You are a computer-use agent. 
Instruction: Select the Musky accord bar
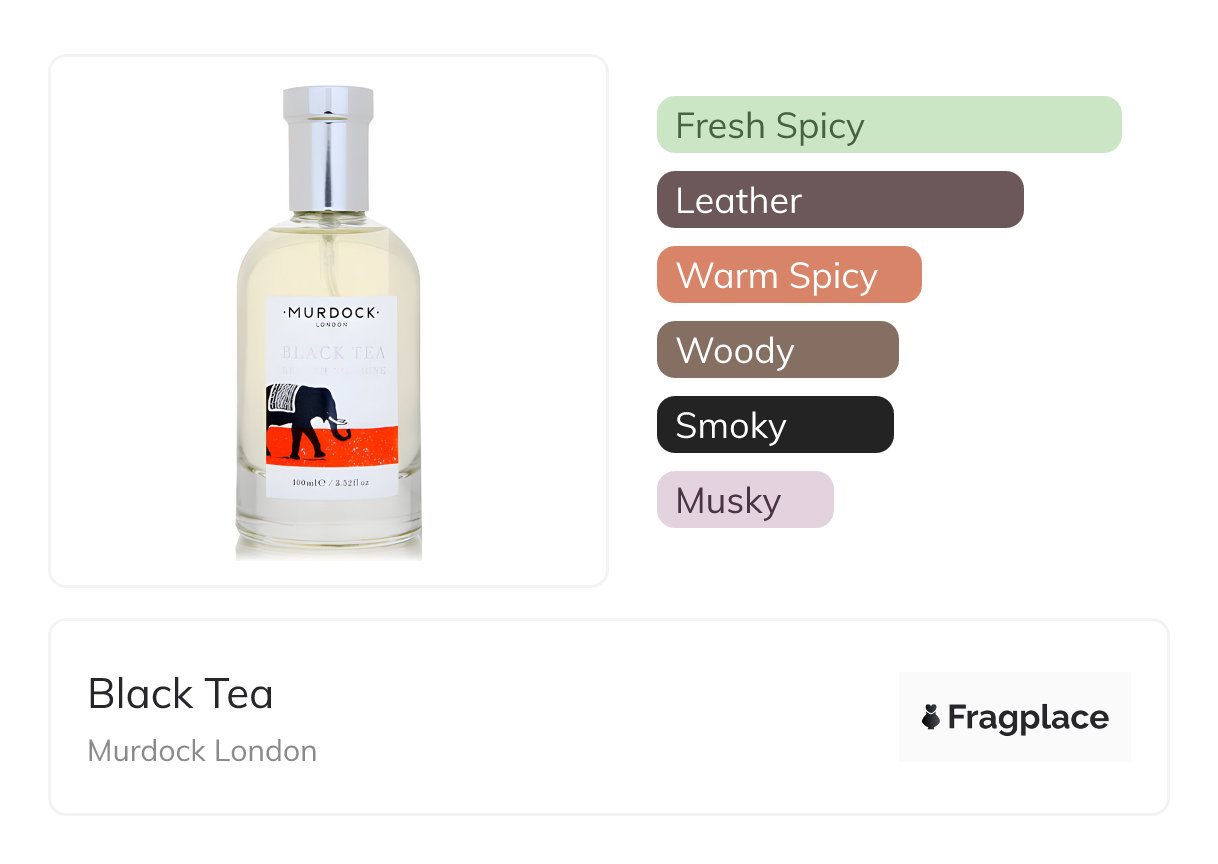click(x=745, y=500)
